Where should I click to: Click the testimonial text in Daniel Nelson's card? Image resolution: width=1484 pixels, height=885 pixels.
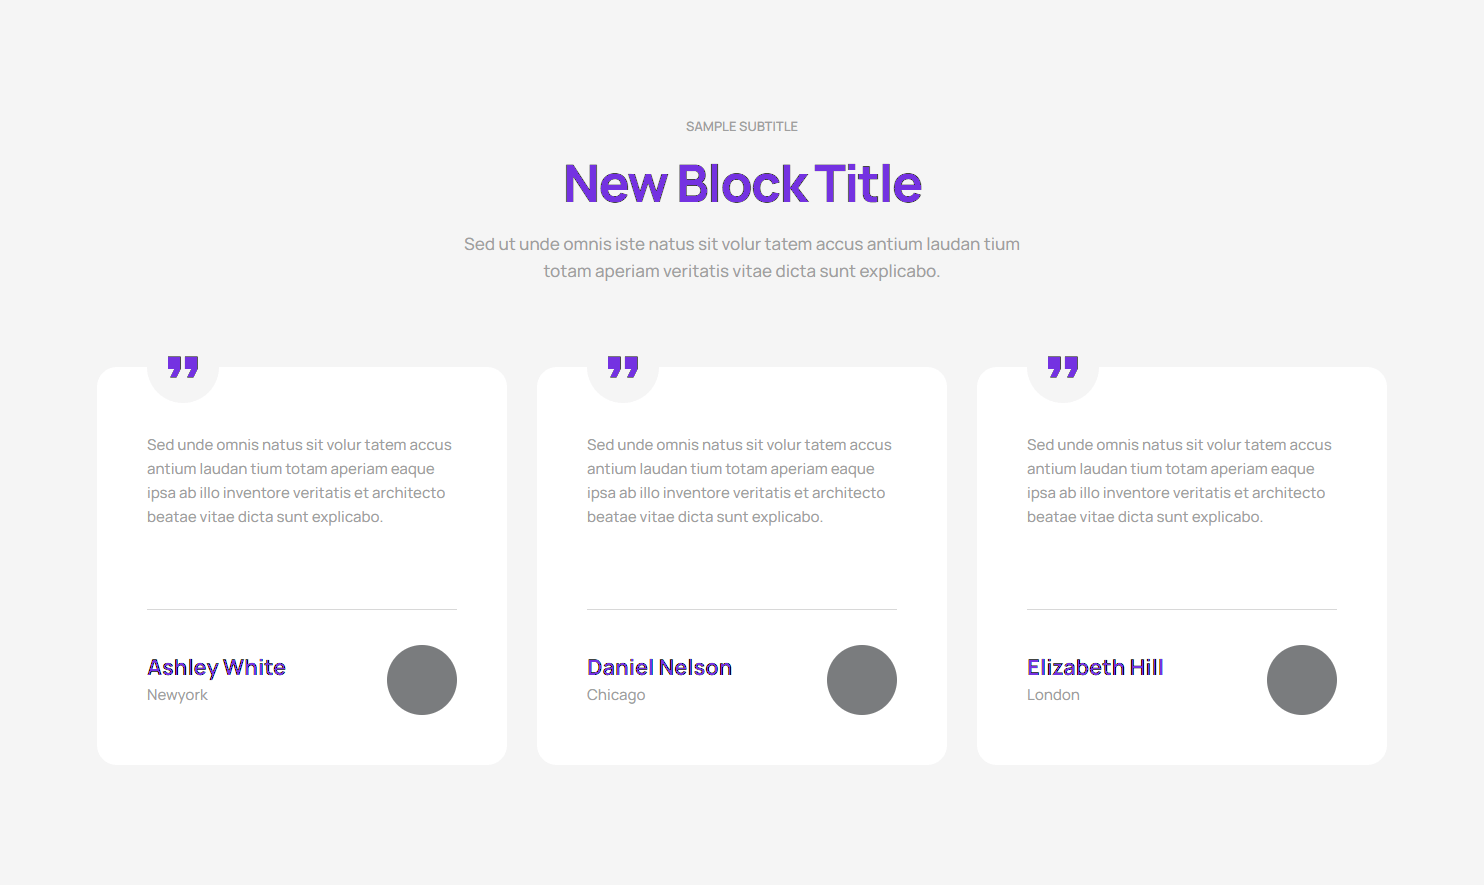click(x=739, y=481)
